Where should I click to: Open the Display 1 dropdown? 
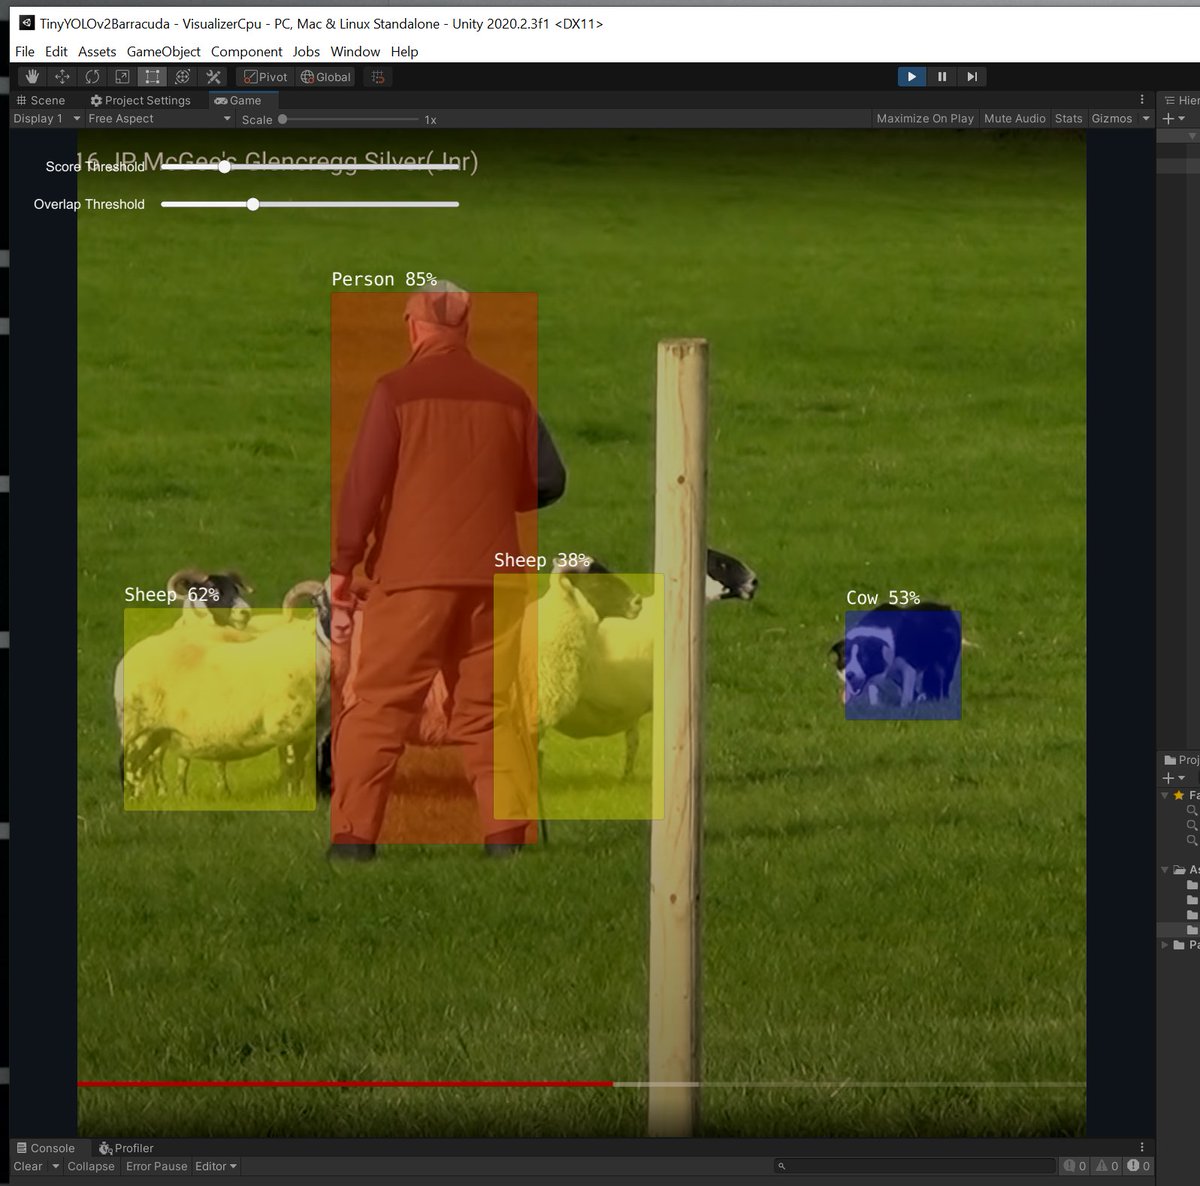40,118
